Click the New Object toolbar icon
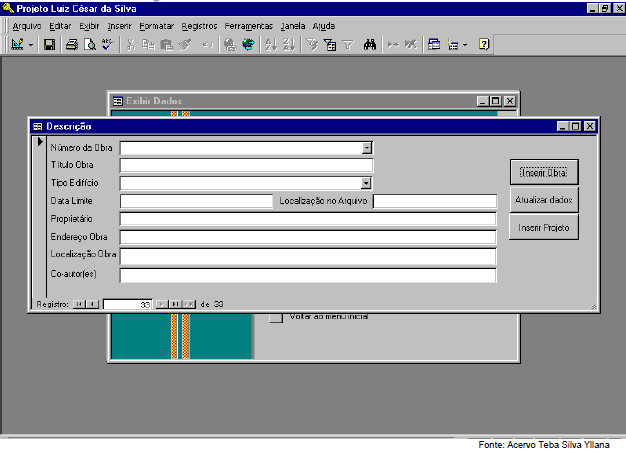Screen dimensions: 626x452 [452, 44]
